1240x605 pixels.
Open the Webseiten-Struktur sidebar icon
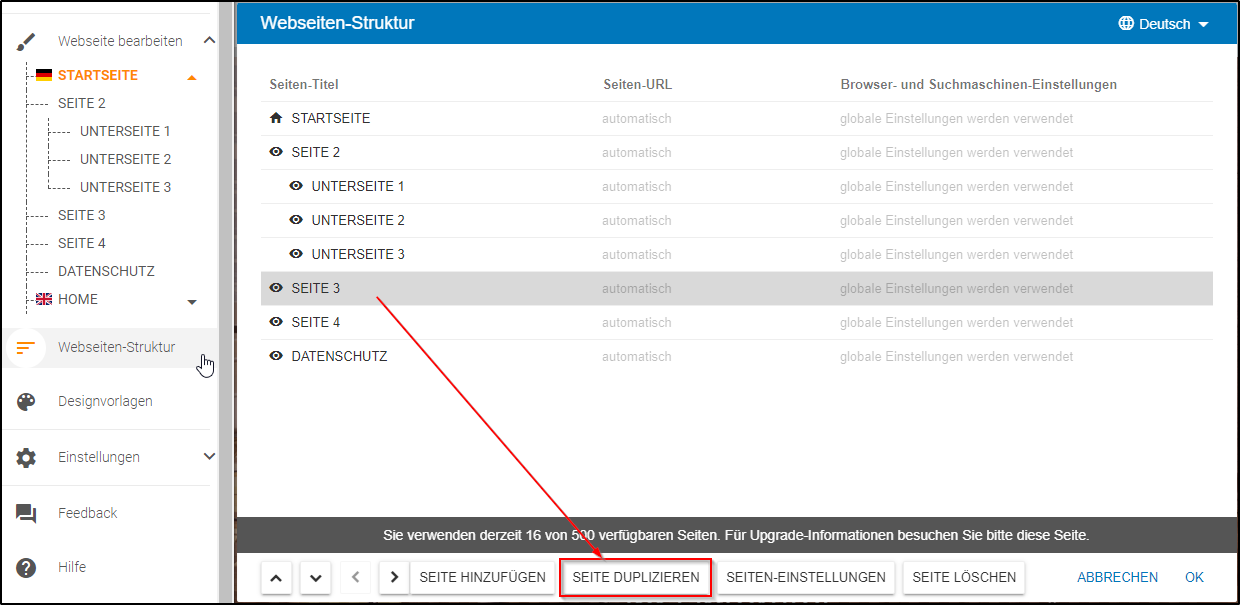(x=26, y=347)
